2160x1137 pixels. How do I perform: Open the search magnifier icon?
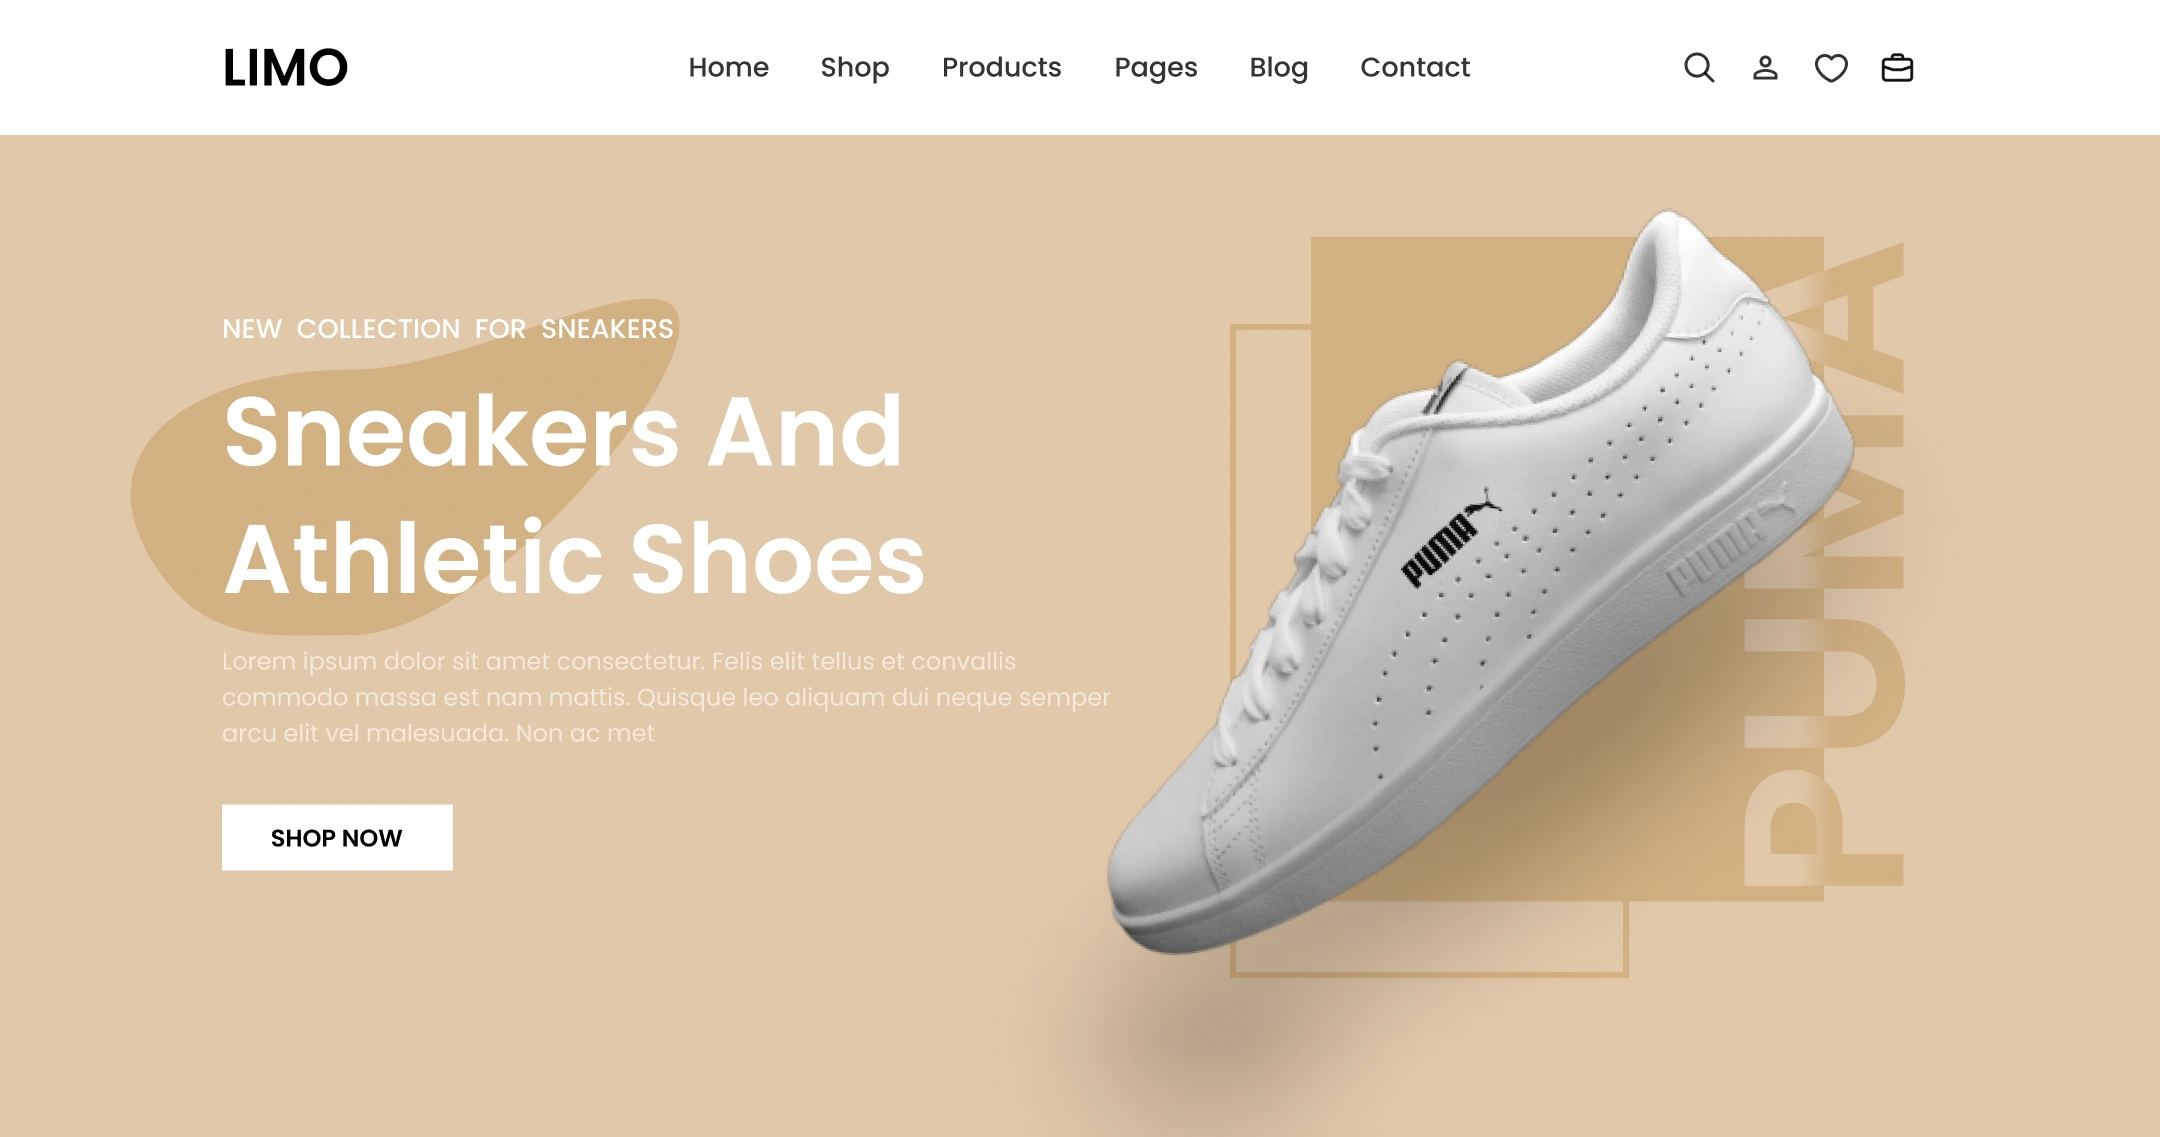(1699, 68)
